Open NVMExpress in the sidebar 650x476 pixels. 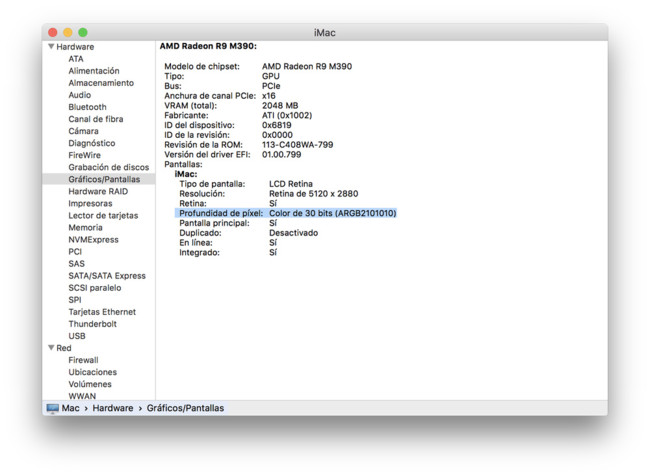click(93, 240)
